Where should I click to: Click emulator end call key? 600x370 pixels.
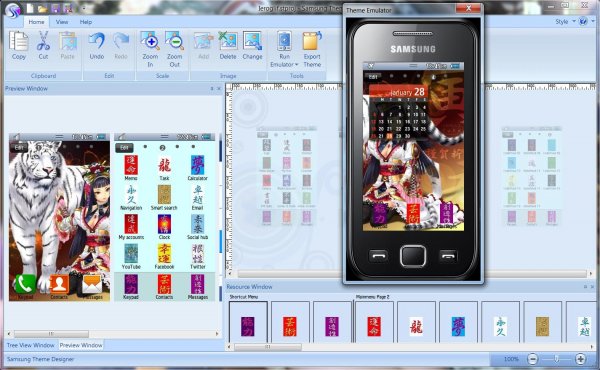coord(448,256)
